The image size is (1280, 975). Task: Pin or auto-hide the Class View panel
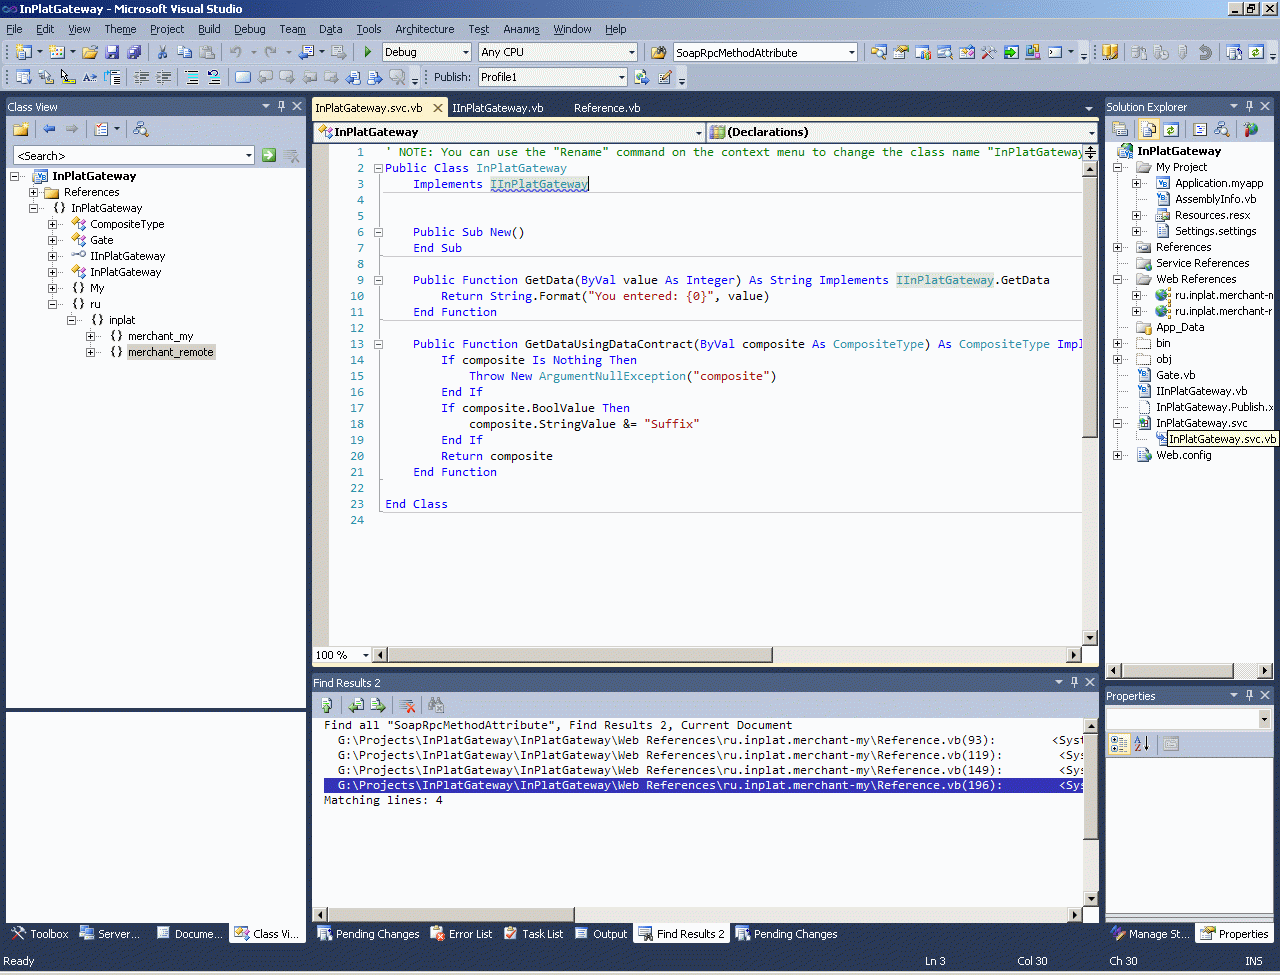pyautogui.click(x=281, y=106)
